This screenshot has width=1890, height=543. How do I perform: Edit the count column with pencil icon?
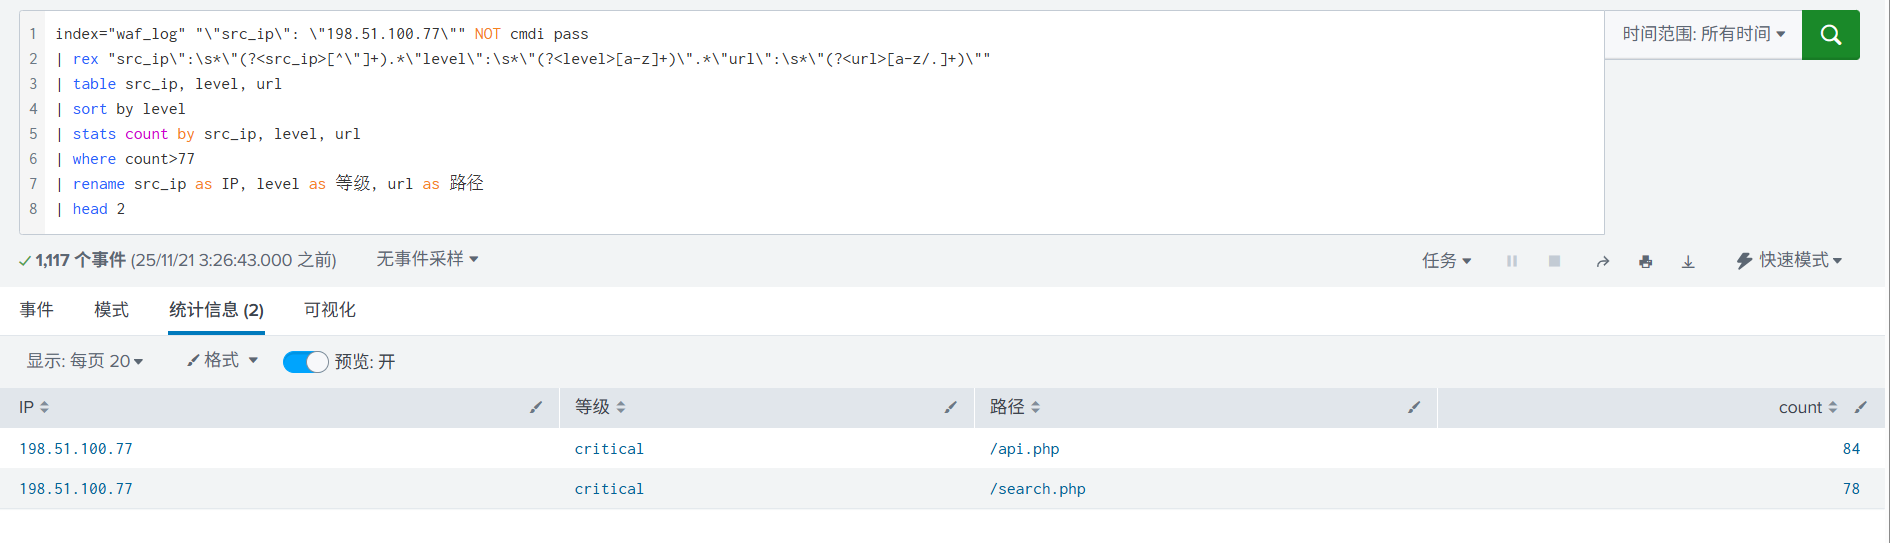[1861, 407]
